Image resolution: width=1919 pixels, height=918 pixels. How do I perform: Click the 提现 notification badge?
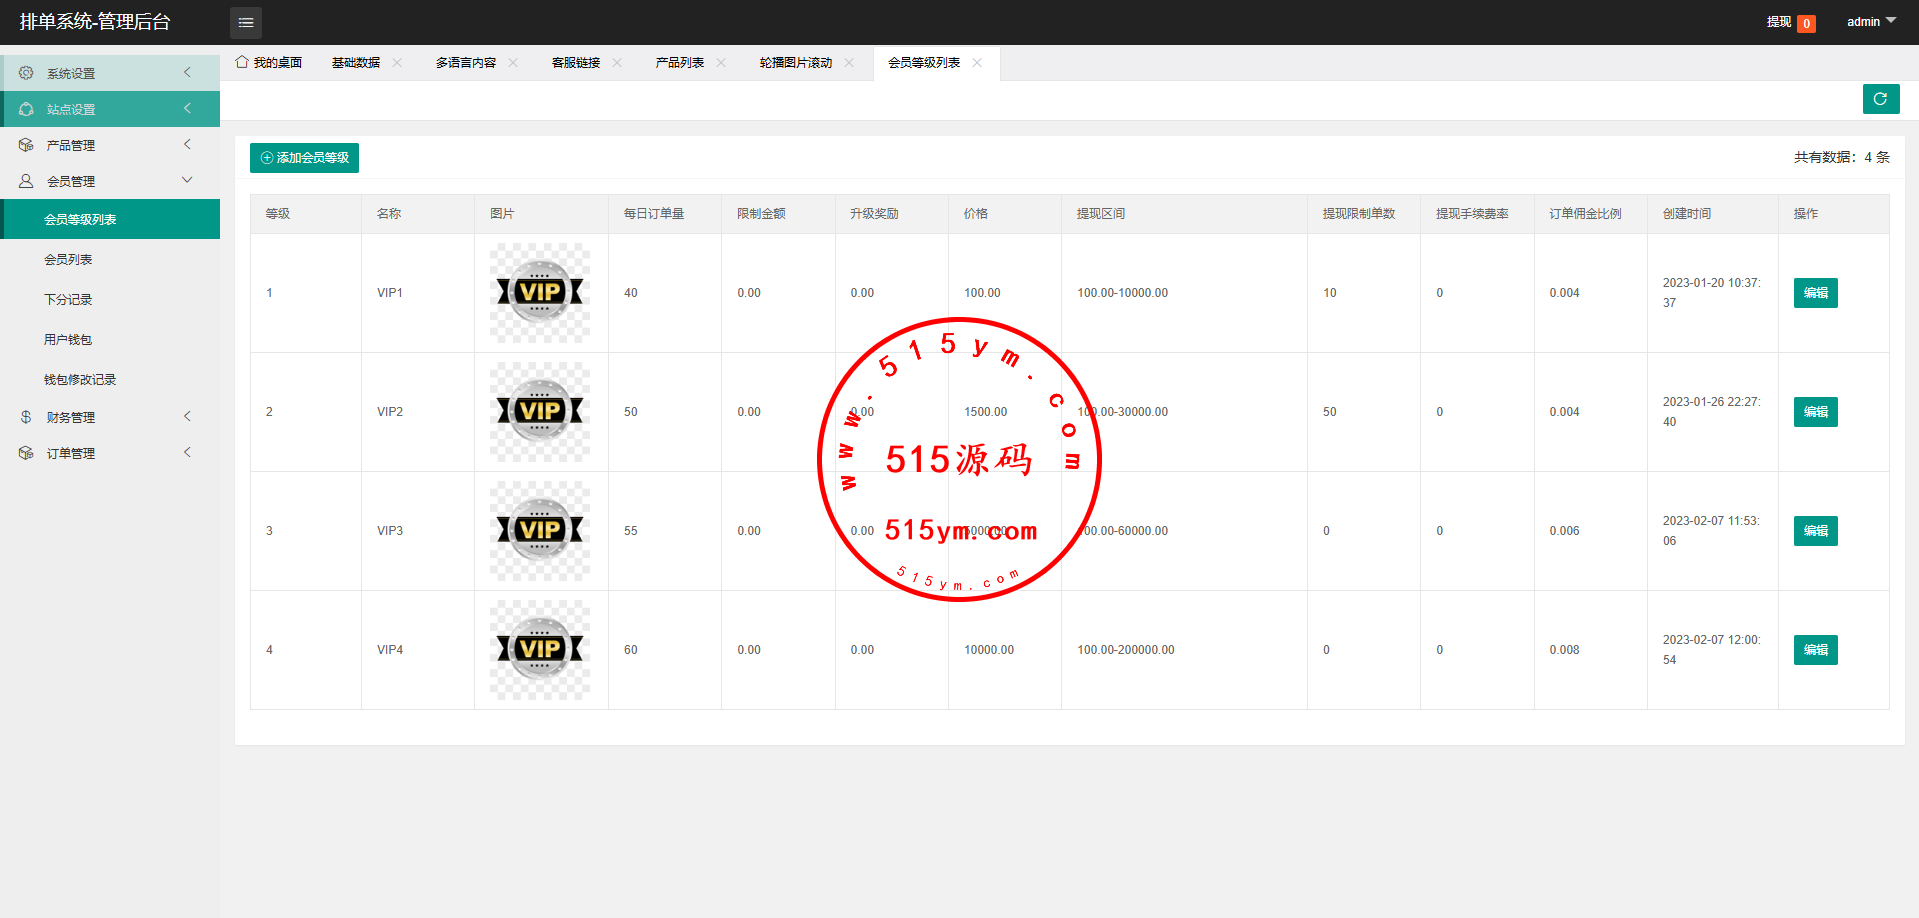(1805, 23)
